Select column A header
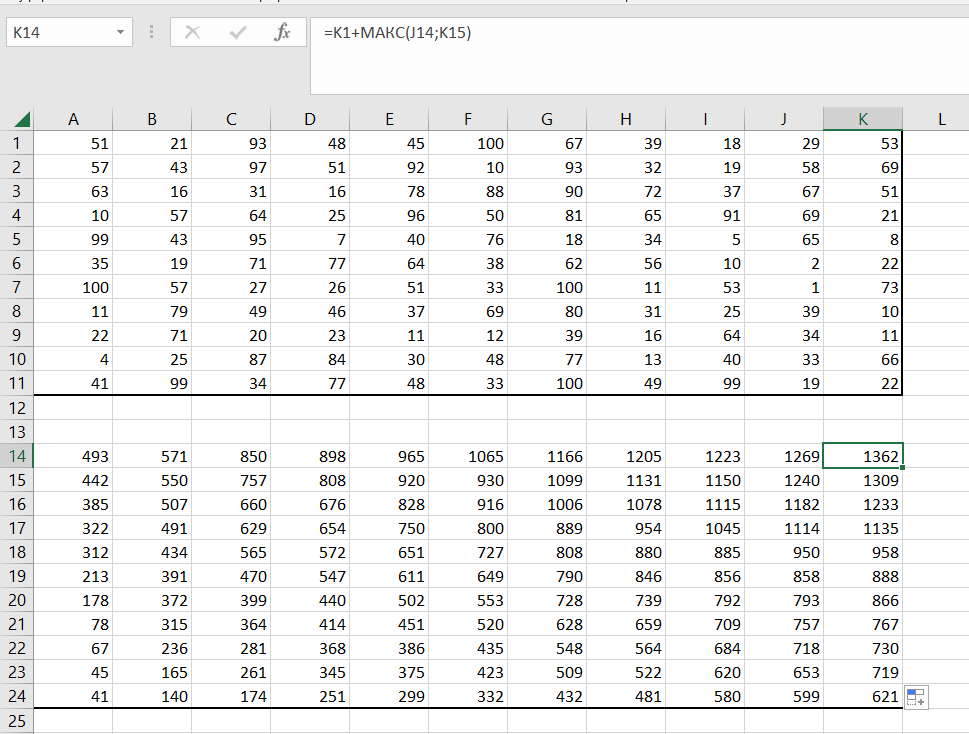The height and width of the screenshot is (734, 969). (73, 119)
